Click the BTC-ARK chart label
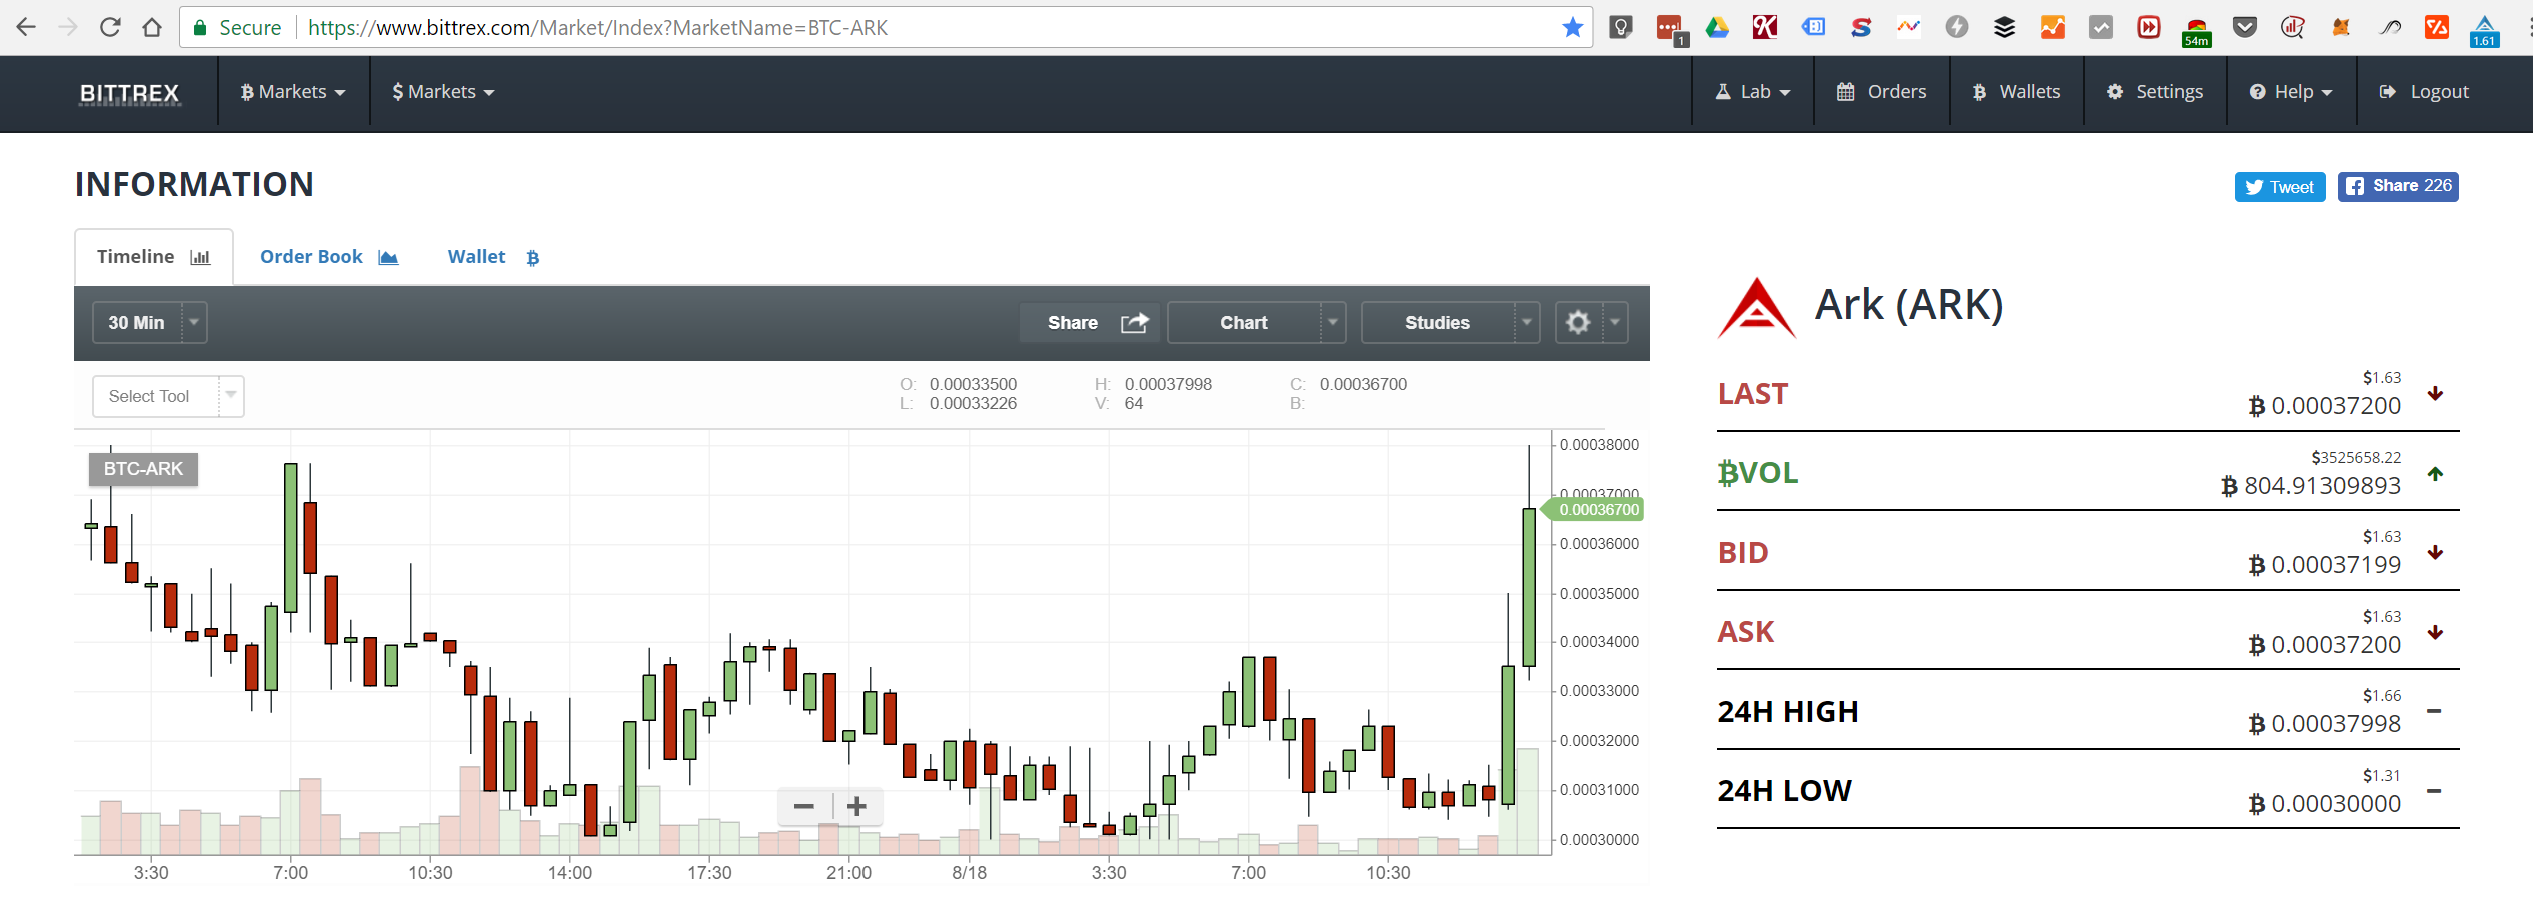This screenshot has height=923, width=2533. pos(143,469)
